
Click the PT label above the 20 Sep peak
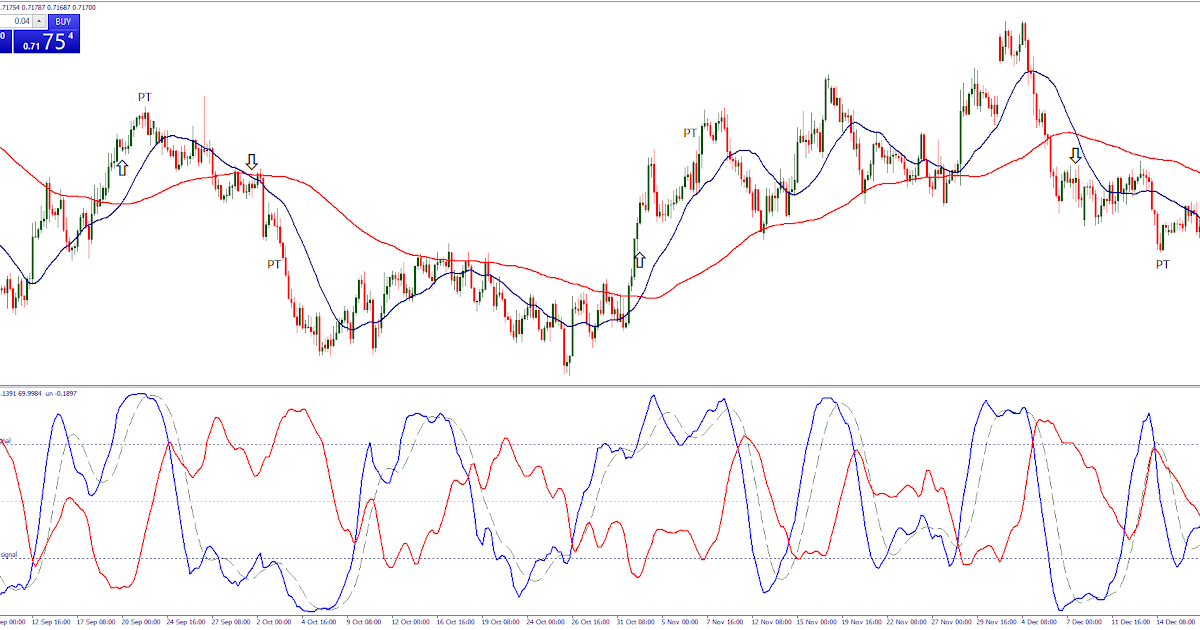click(145, 97)
